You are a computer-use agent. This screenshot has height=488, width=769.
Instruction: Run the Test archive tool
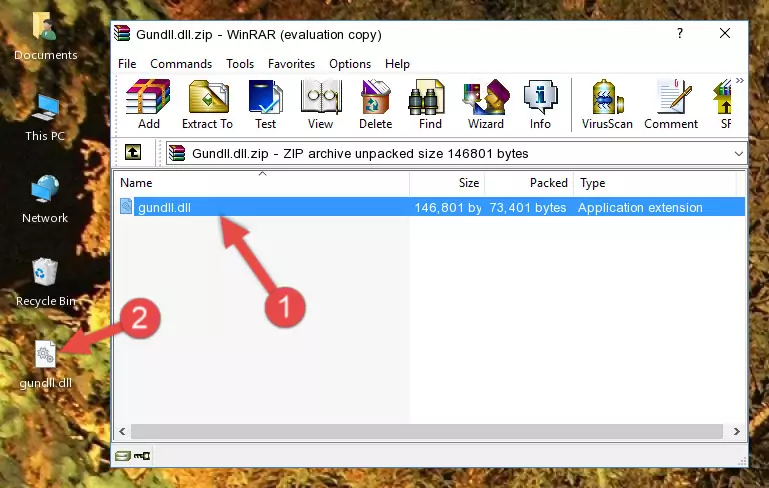265,104
